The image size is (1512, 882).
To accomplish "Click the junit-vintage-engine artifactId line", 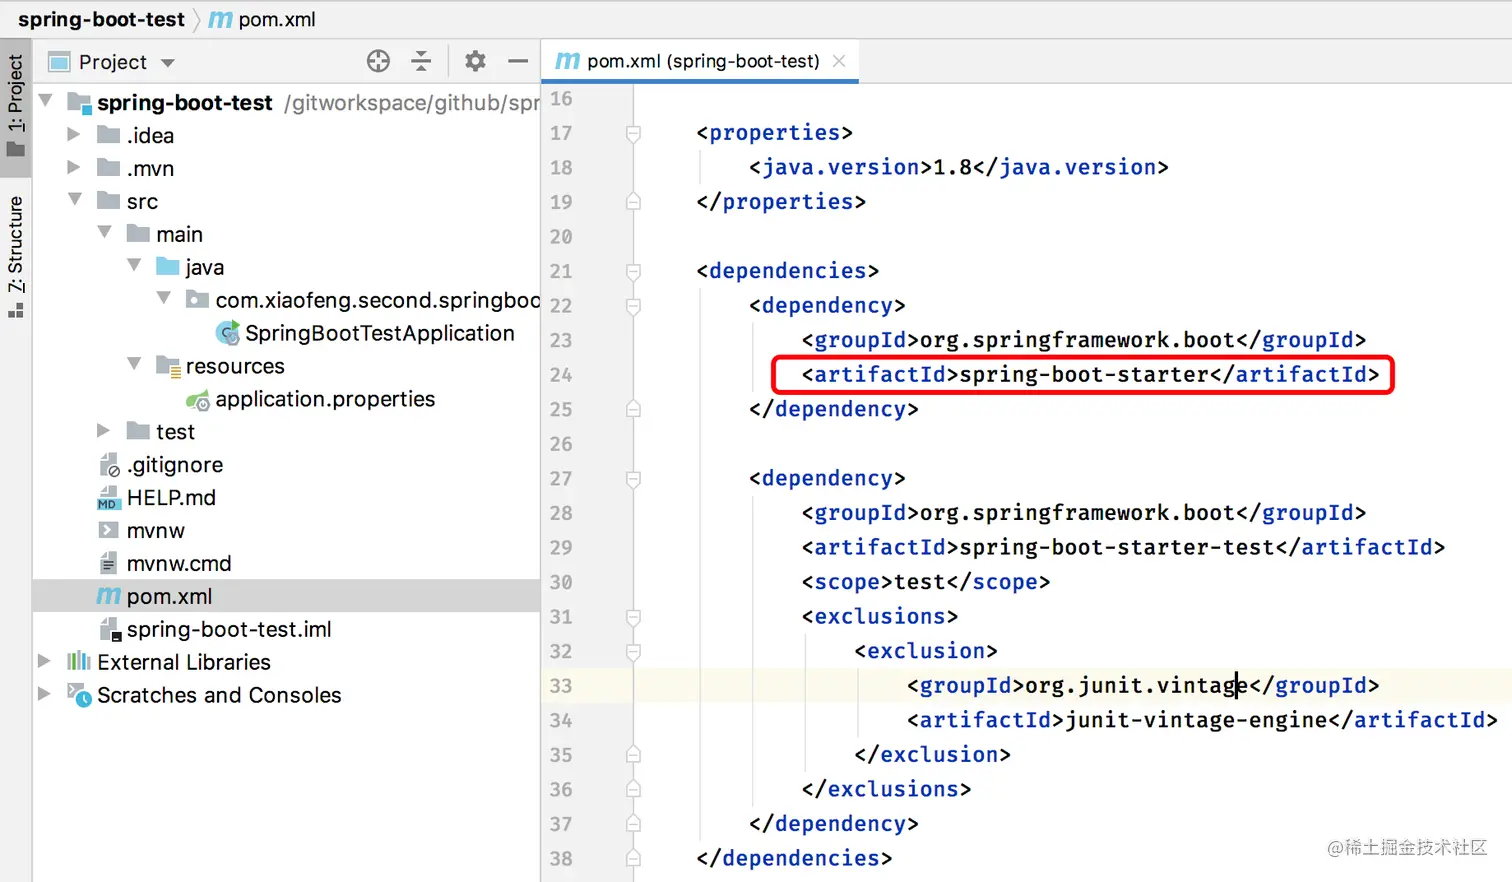I will coord(1202,720).
